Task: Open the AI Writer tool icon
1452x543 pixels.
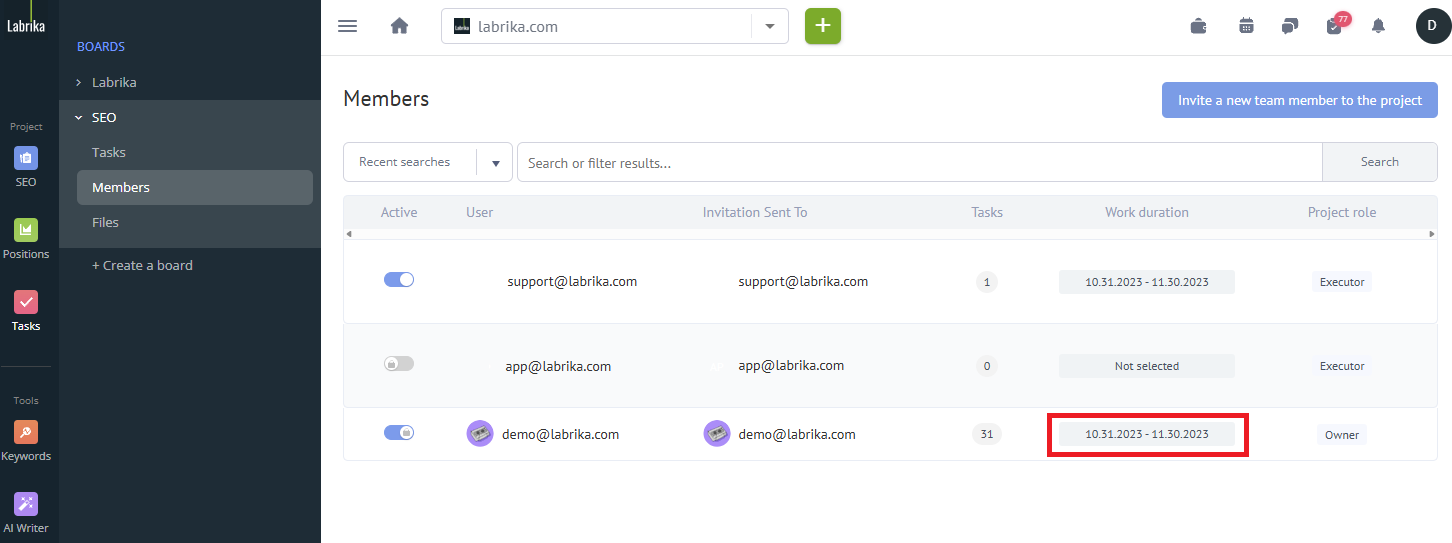Action: pyautogui.click(x=26, y=504)
